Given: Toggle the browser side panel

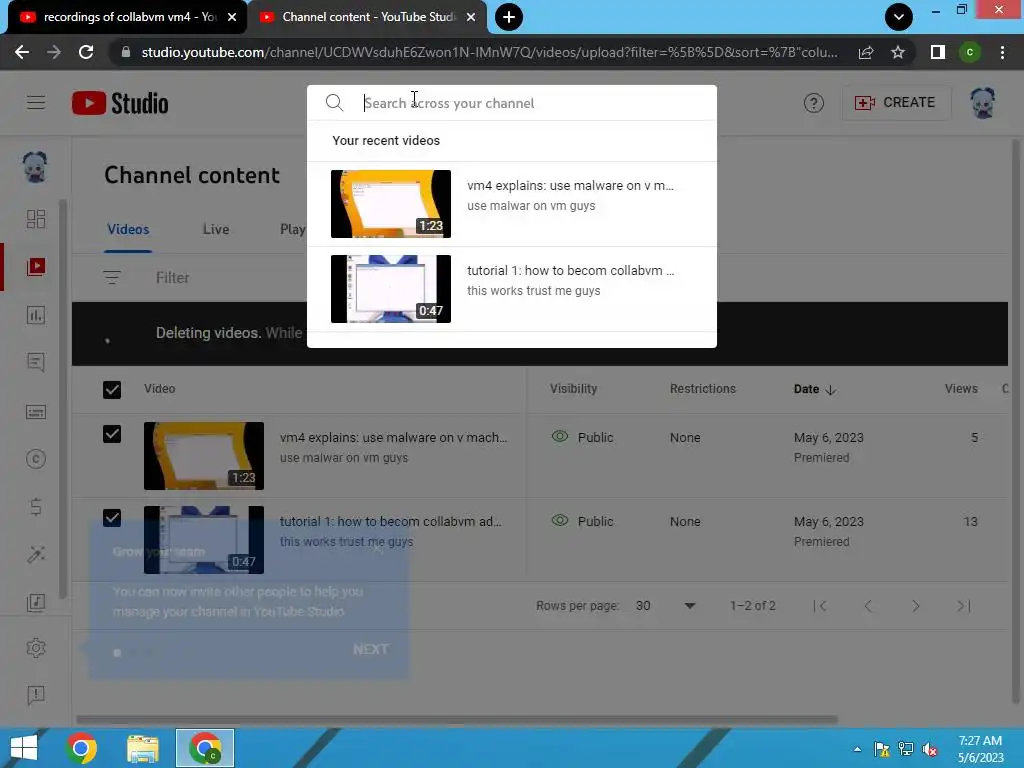Looking at the screenshot, I should 938,52.
